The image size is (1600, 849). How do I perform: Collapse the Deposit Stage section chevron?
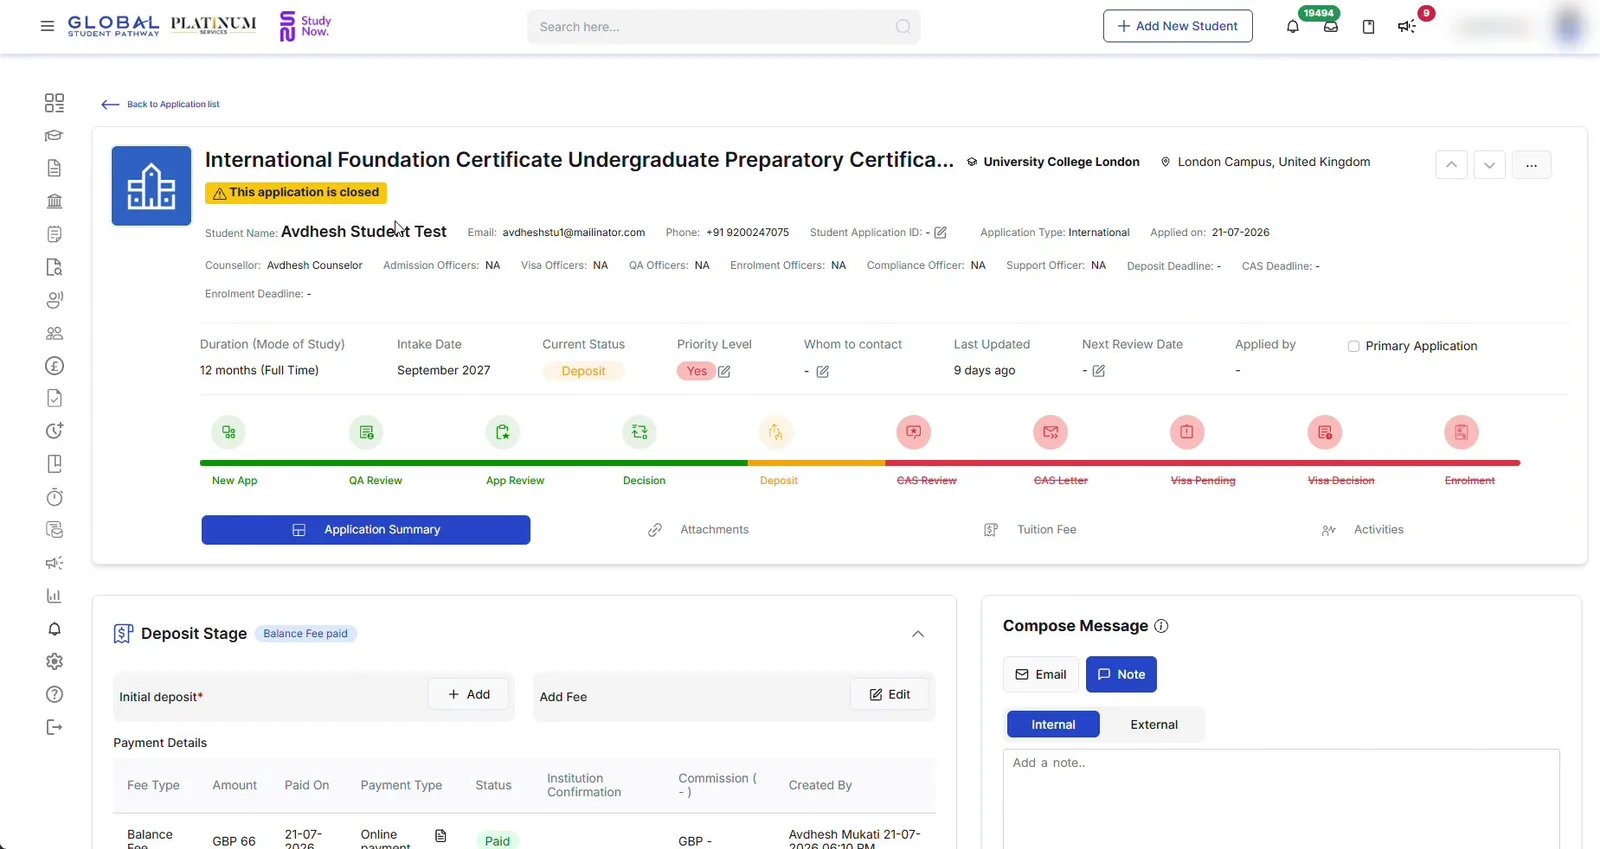pyautogui.click(x=917, y=634)
